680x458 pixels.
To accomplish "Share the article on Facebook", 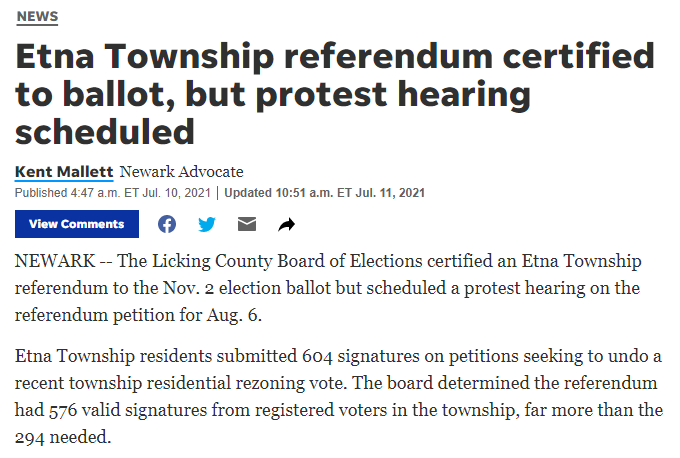I will click(x=167, y=224).
